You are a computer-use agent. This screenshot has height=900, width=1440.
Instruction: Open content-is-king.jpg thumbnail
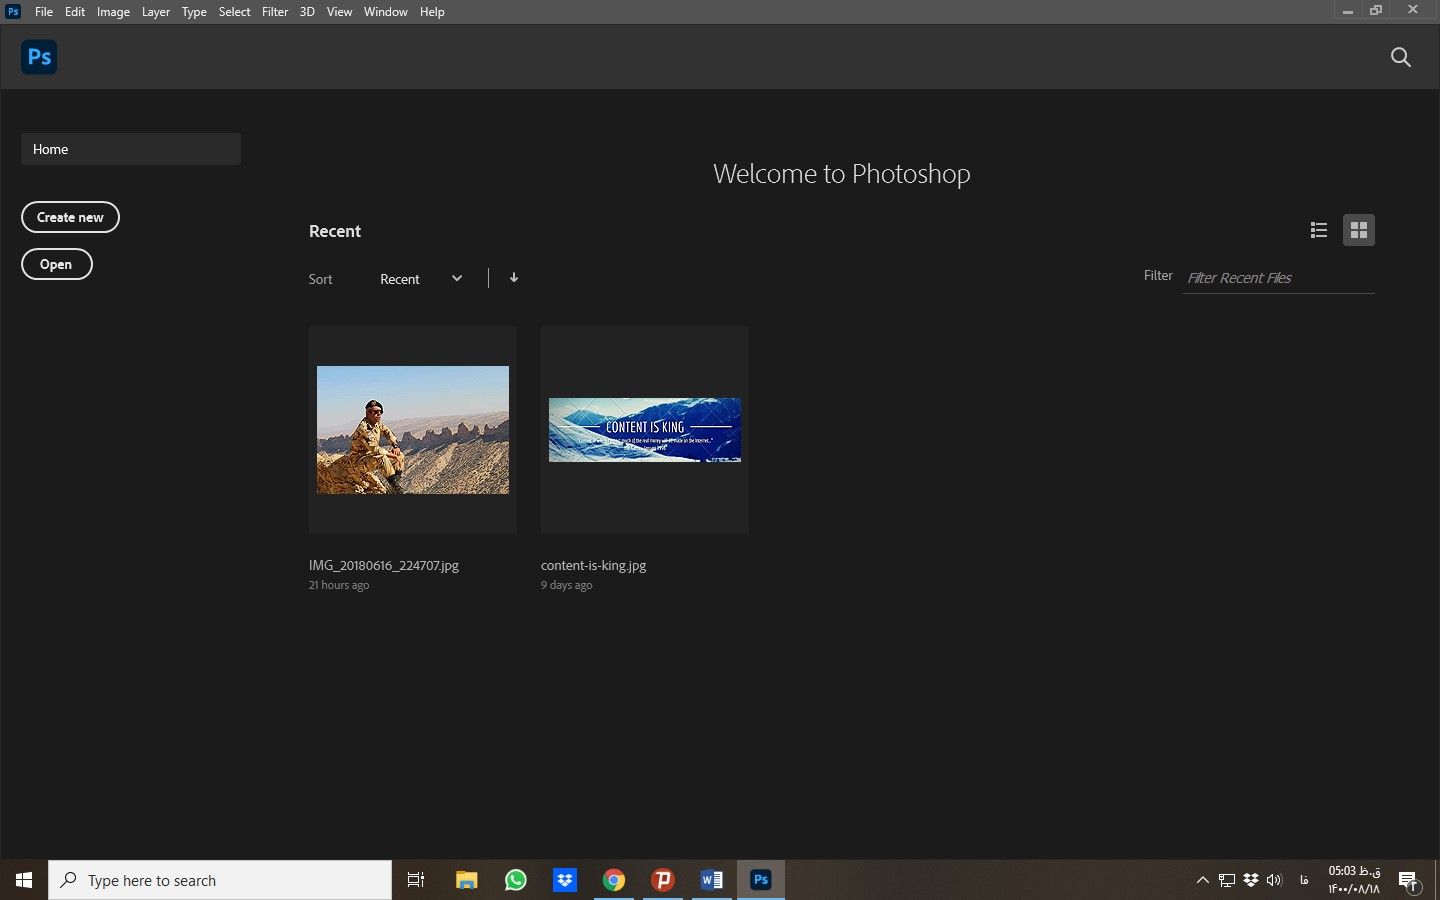point(645,430)
